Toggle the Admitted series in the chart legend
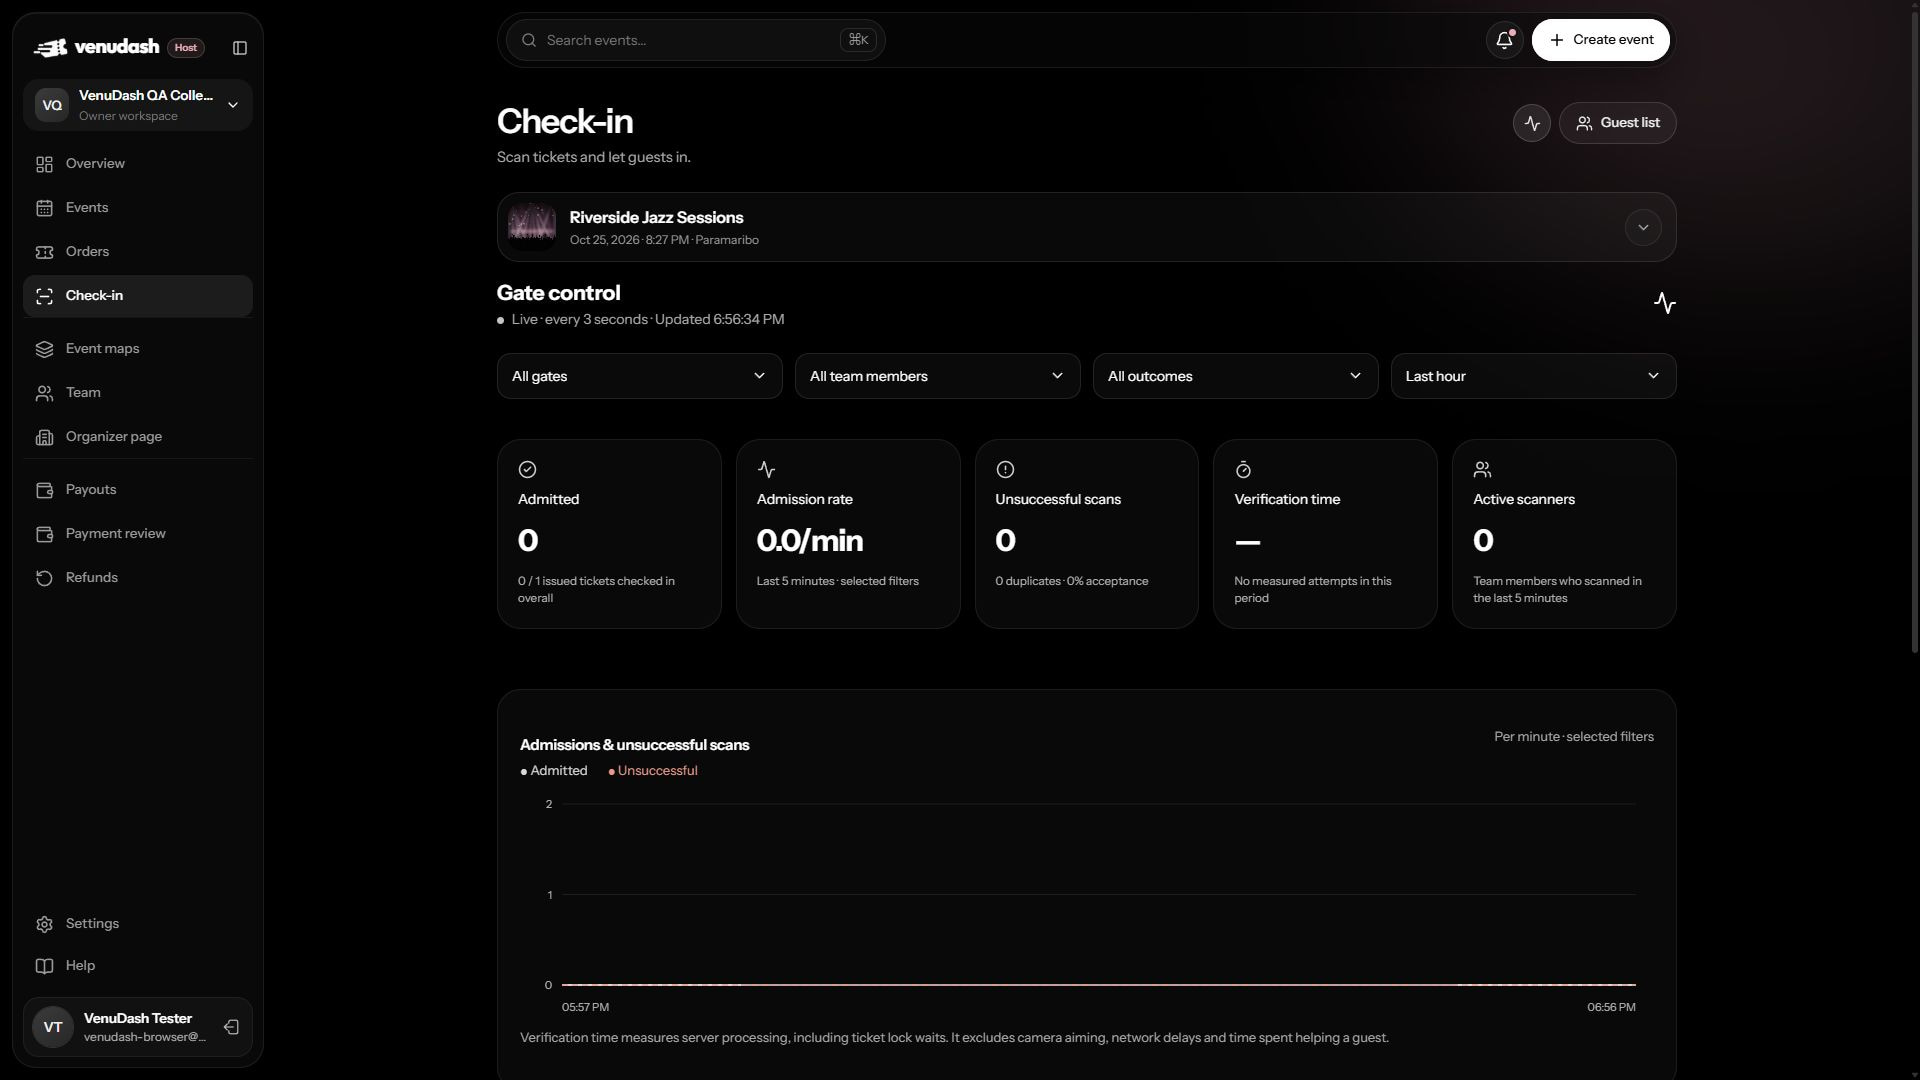 click(x=554, y=771)
